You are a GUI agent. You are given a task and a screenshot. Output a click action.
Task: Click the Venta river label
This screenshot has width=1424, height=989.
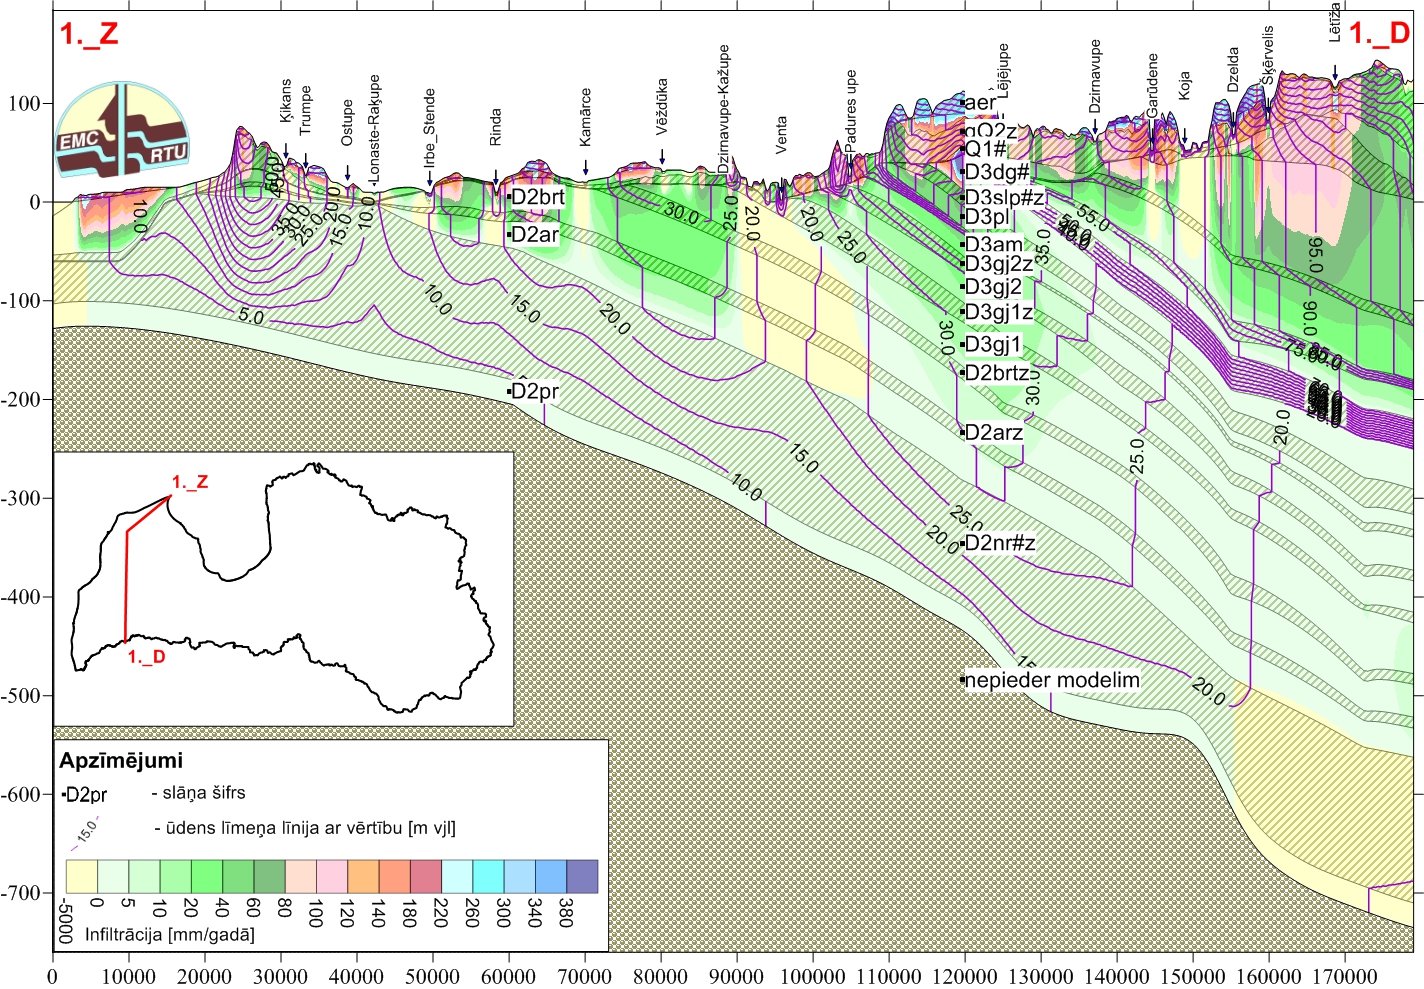coord(781,135)
